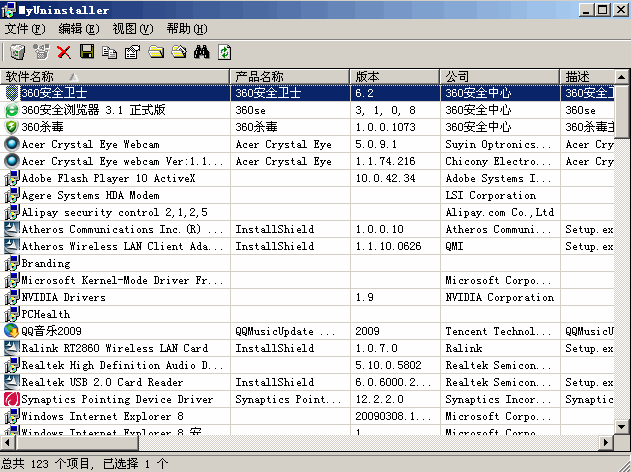
Task: Sort by 描述 column header
Action: coord(587,76)
